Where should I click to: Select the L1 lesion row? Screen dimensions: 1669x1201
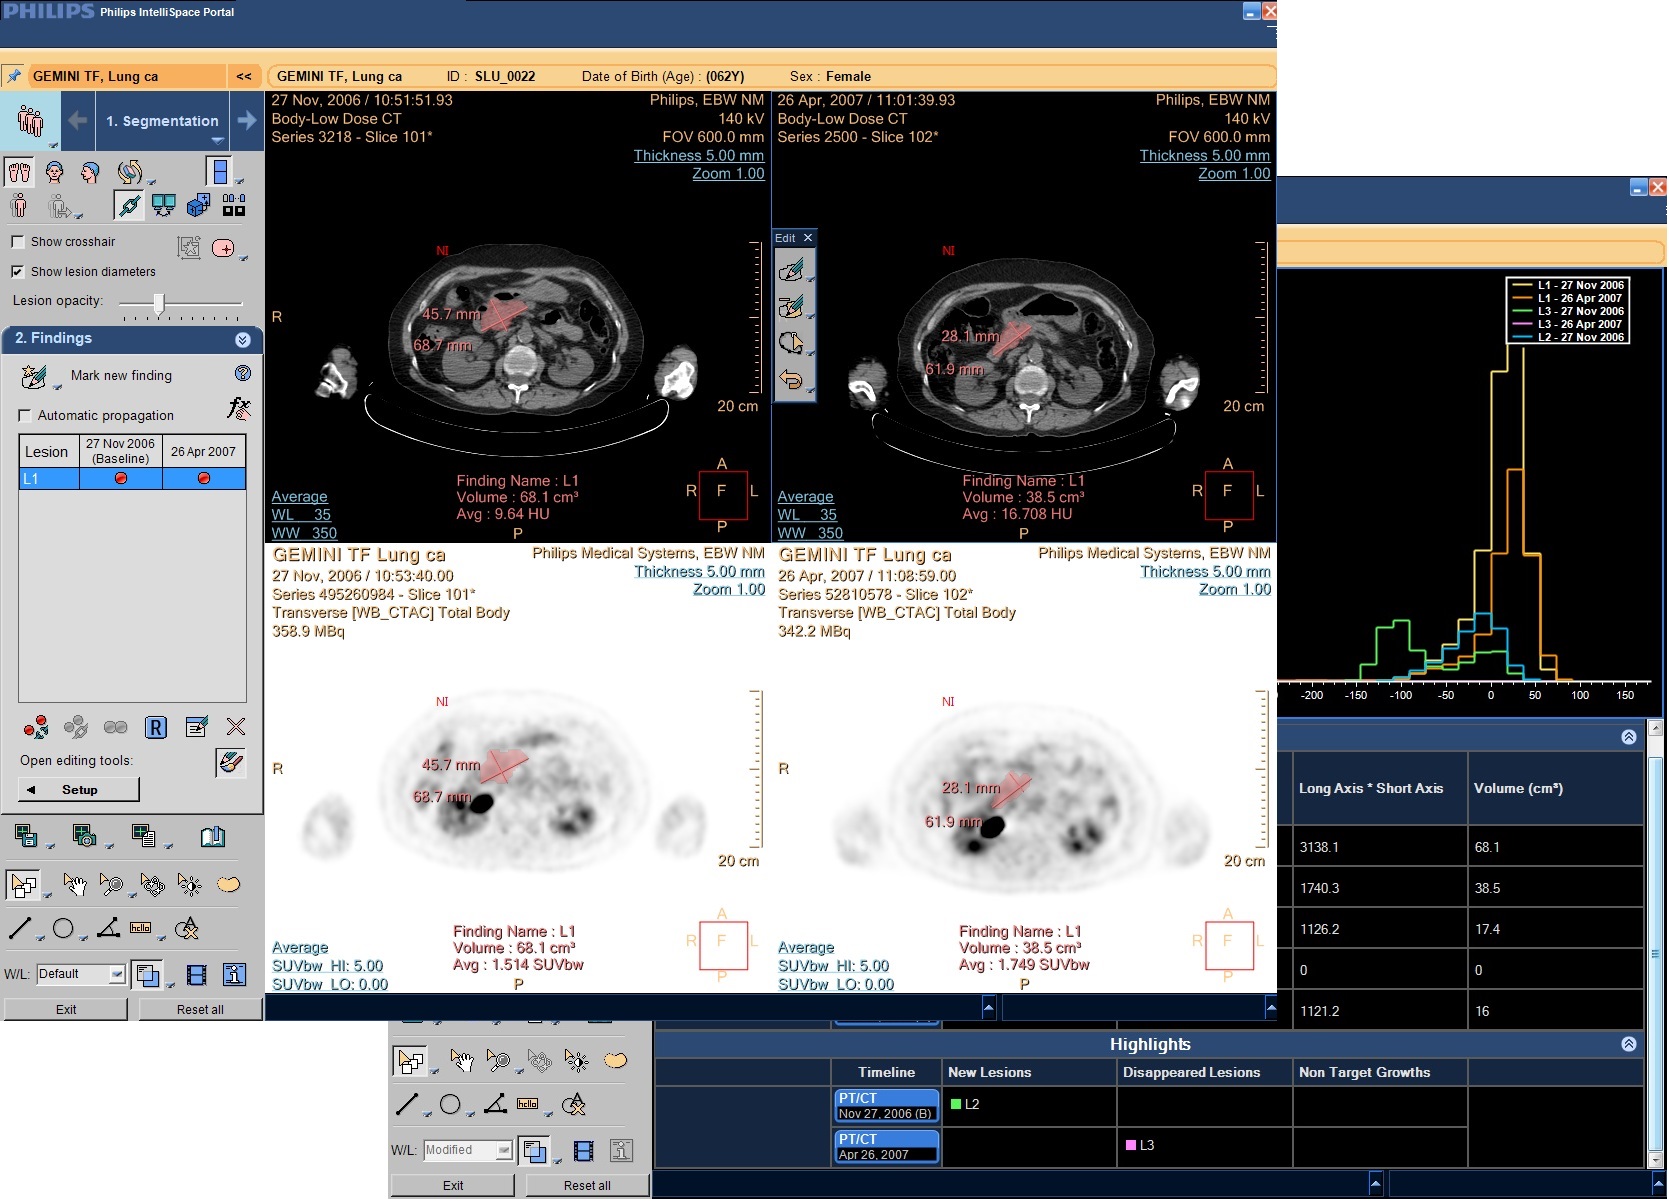(132, 479)
